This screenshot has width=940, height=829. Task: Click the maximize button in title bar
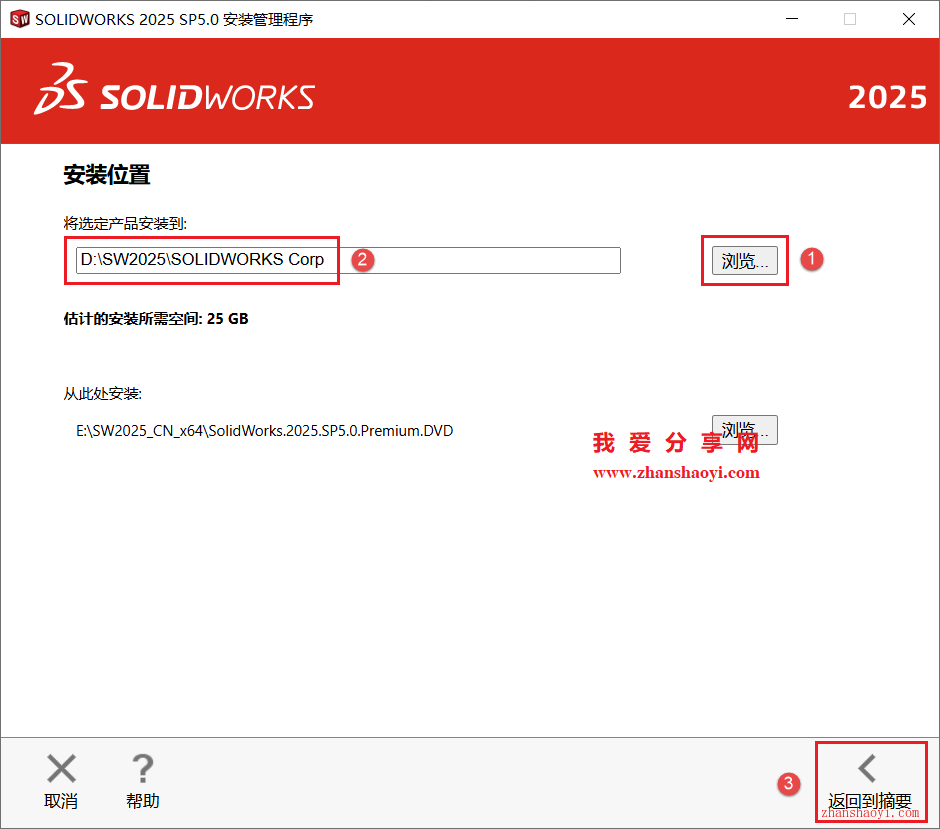pos(850,19)
